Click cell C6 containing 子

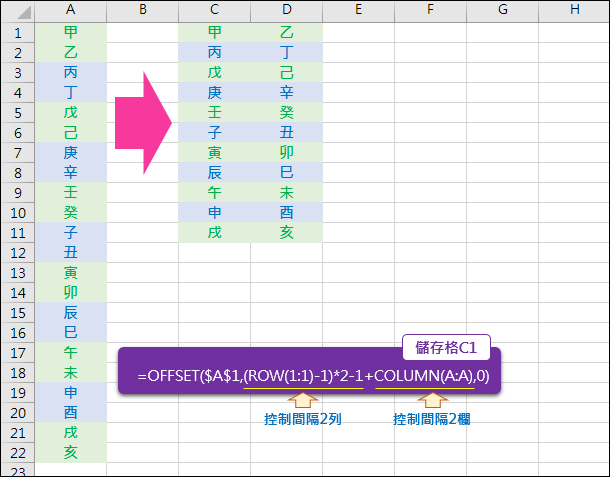click(x=214, y=132)
